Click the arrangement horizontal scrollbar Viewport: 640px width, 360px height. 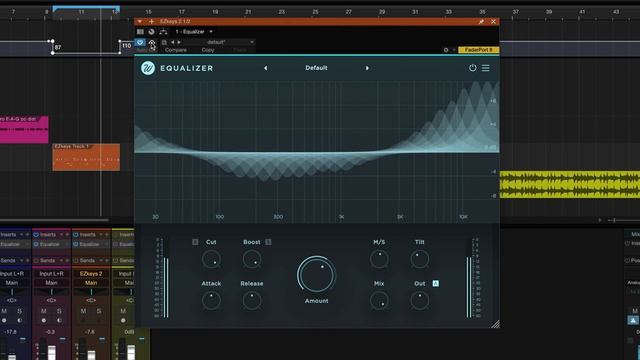tap(55, 220)
